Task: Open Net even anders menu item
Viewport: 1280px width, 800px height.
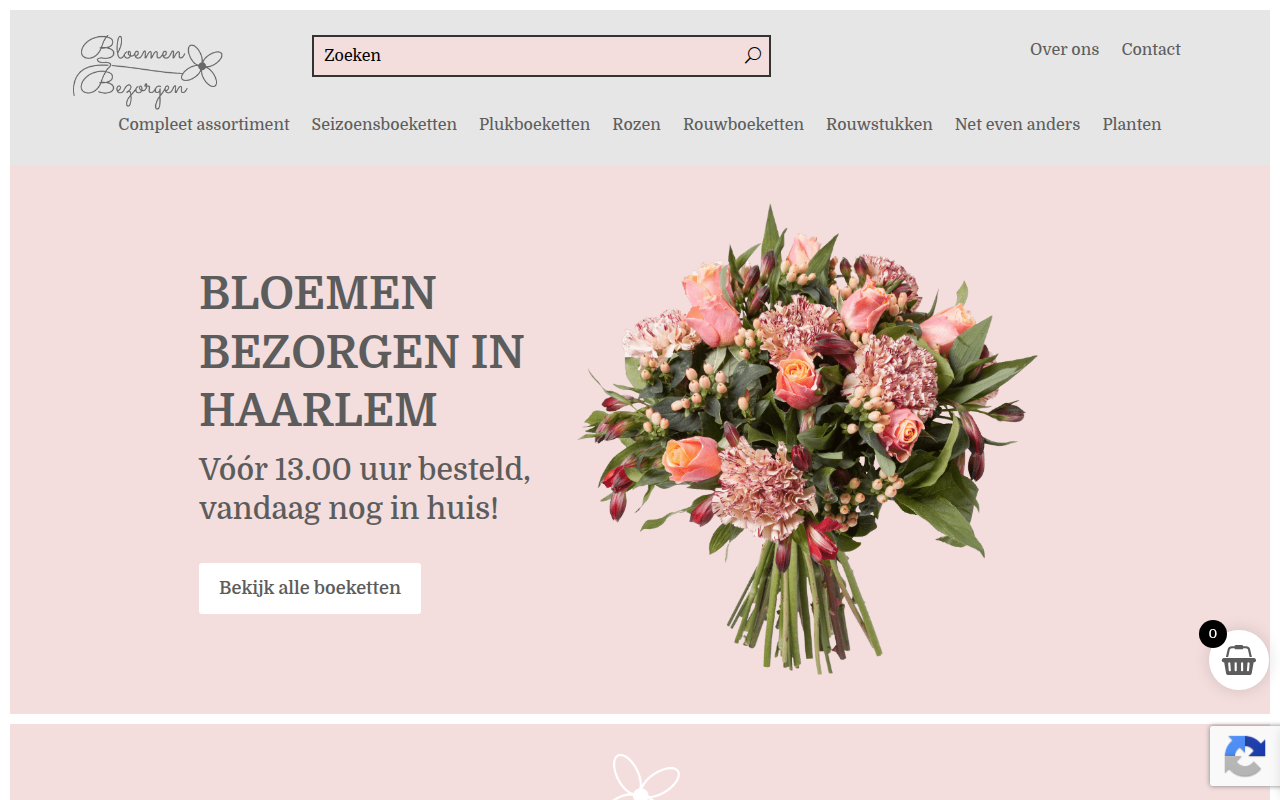Action: pos(1017,125)
